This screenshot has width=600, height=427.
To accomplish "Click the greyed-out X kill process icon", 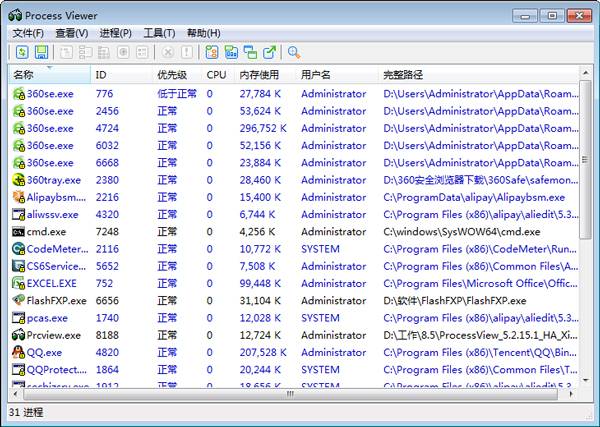I will pos(168,52).
